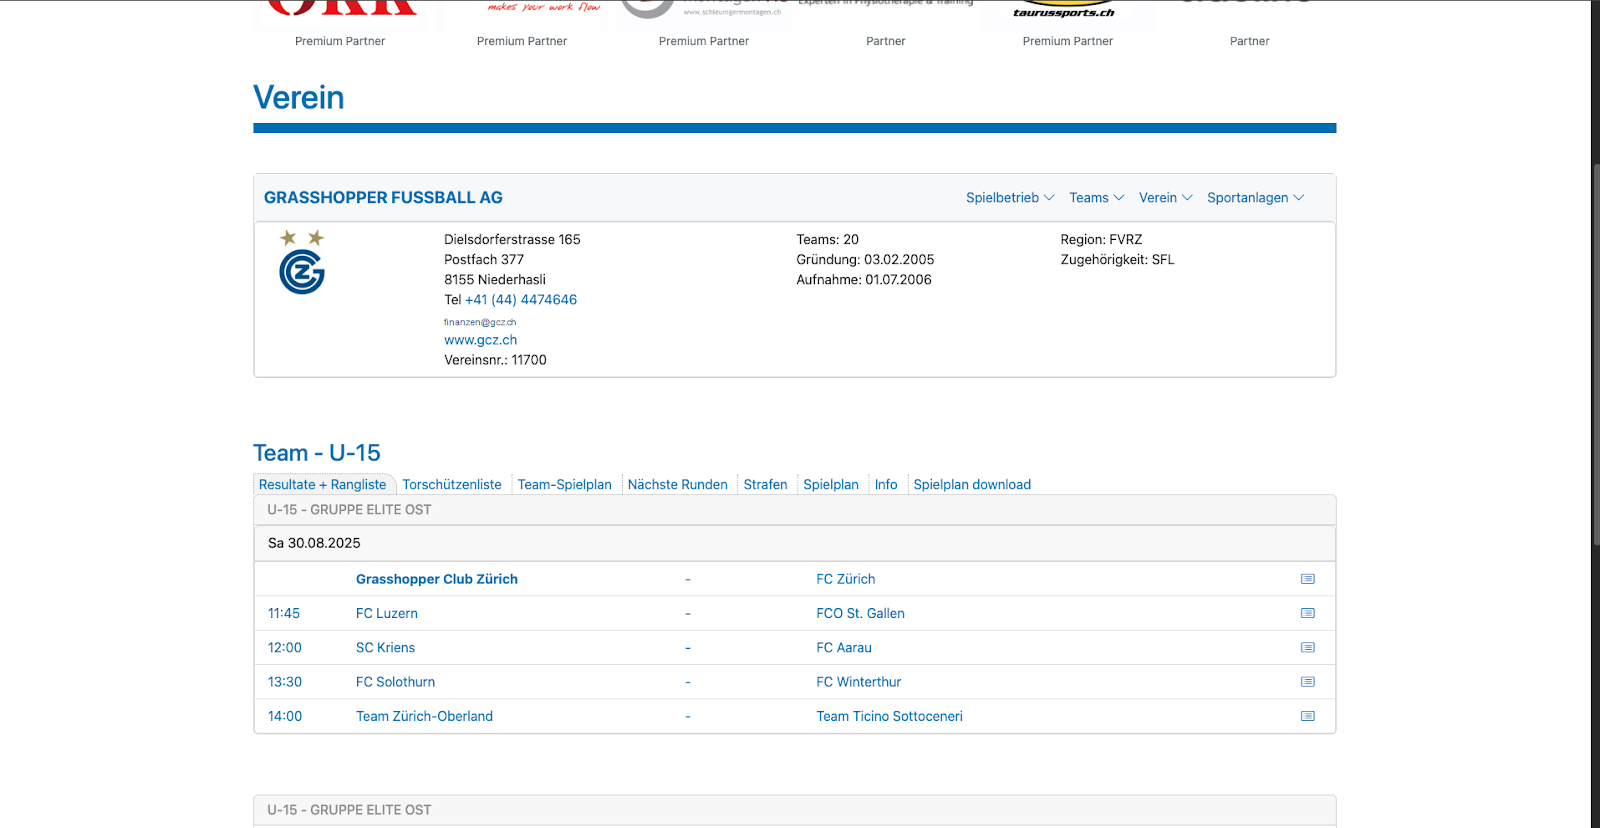The image size is (1600, 828).
Task: Open Team Ticino Sottoceneri link
Action: tap(890, 716)
